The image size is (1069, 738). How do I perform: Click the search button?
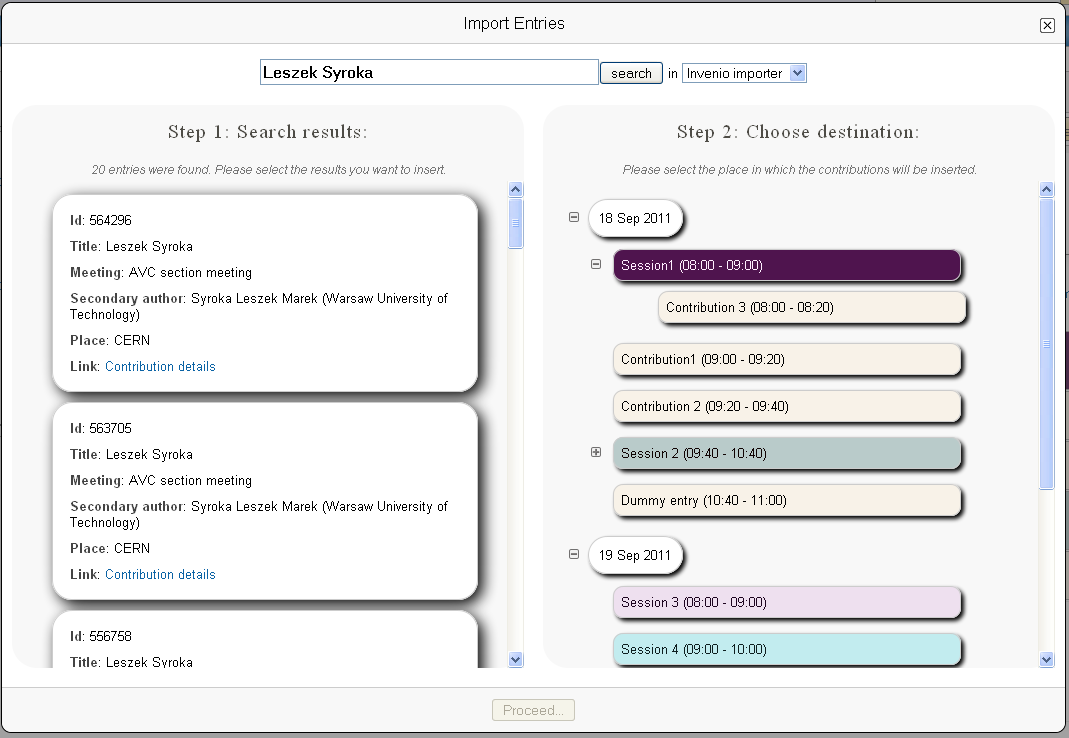[631, 73]
